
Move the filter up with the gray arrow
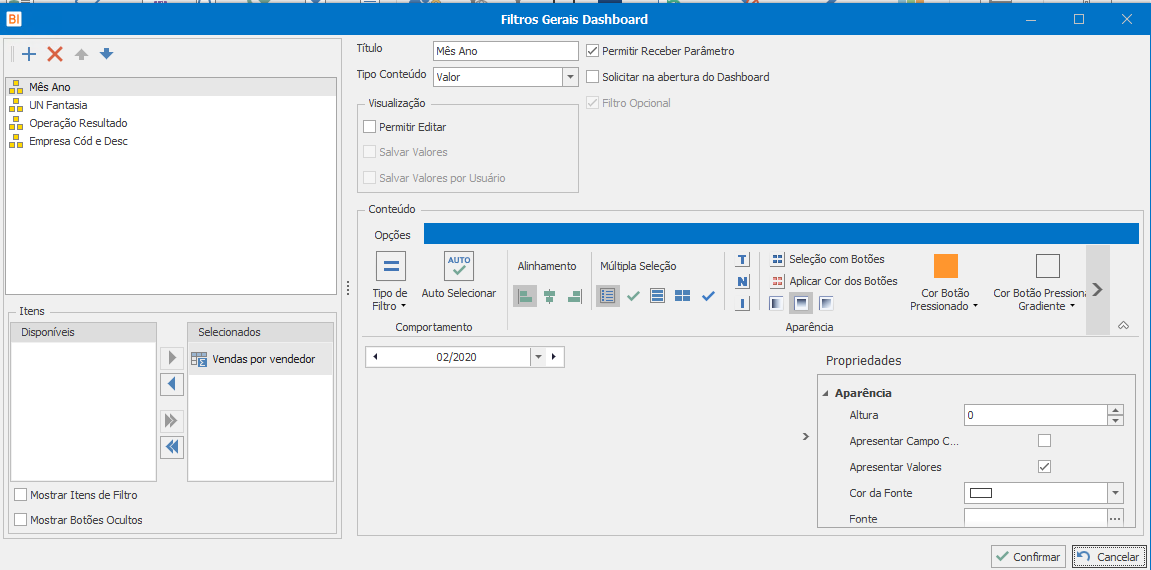coord(81,54)
